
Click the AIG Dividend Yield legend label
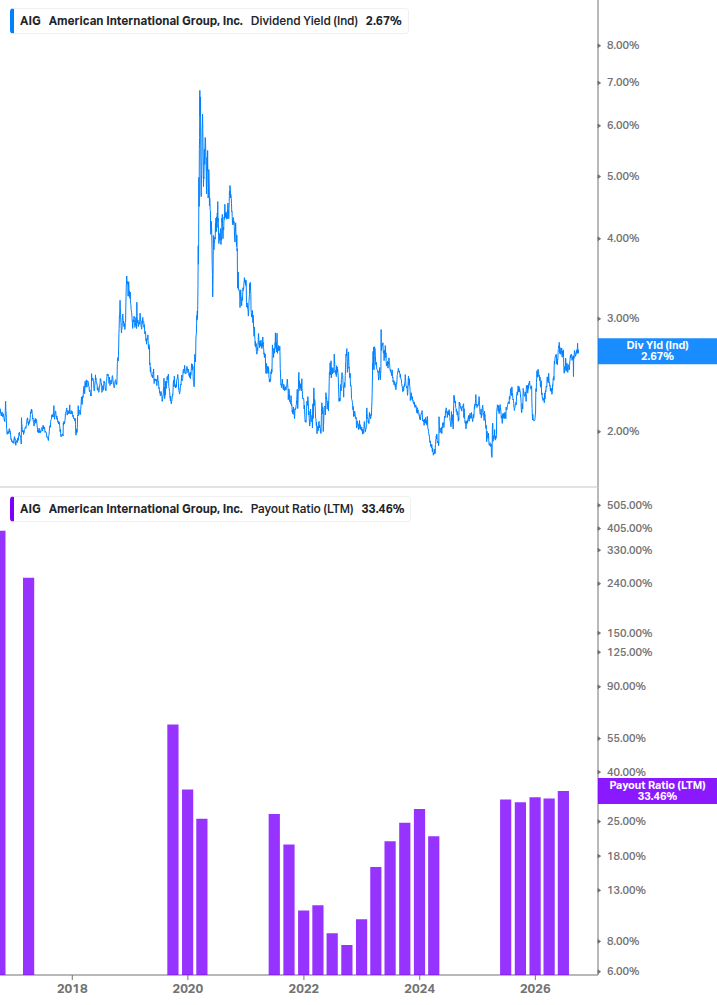pos(210,21)
